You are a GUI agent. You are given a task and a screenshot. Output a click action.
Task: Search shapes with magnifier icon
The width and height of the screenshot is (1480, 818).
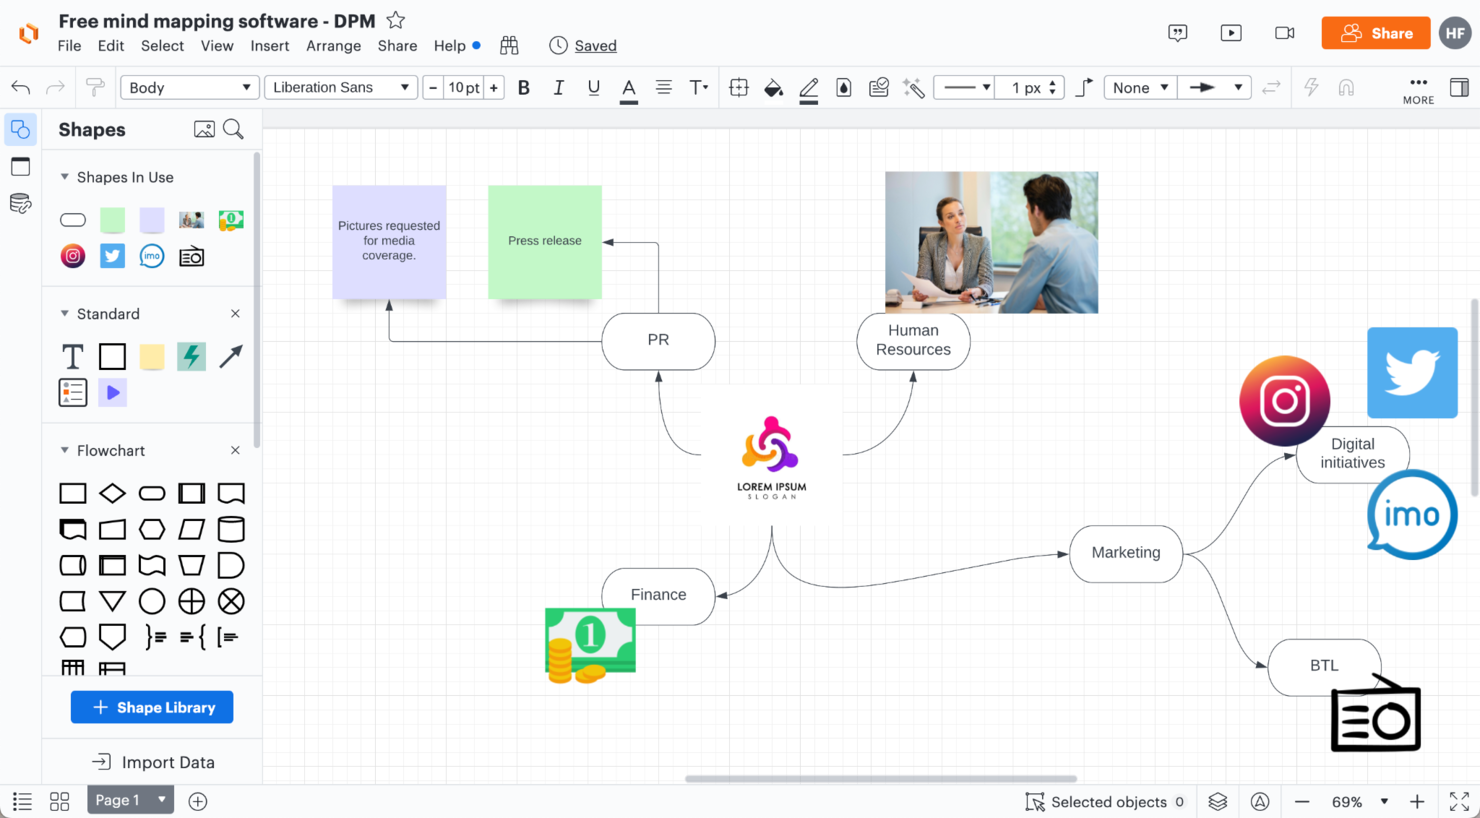[234, 129]
